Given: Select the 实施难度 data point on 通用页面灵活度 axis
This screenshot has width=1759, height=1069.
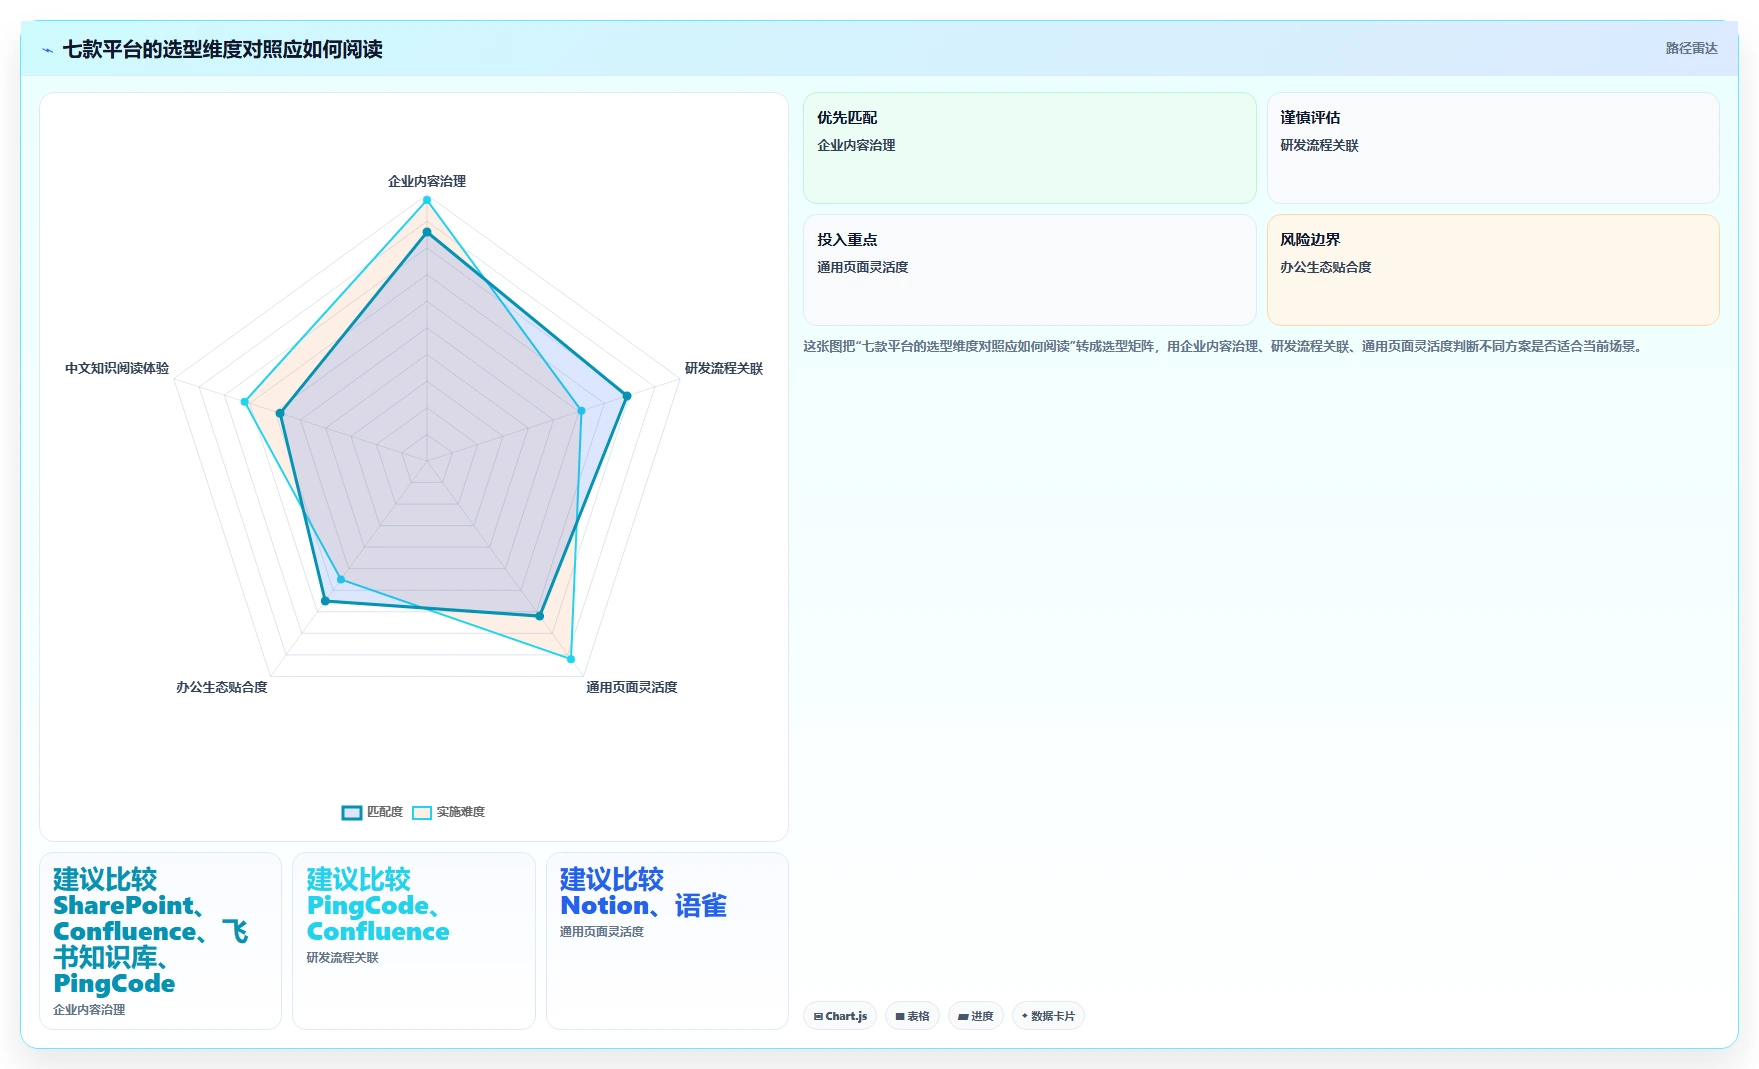Looking at the screenshot, I should [x=571, y=659].
